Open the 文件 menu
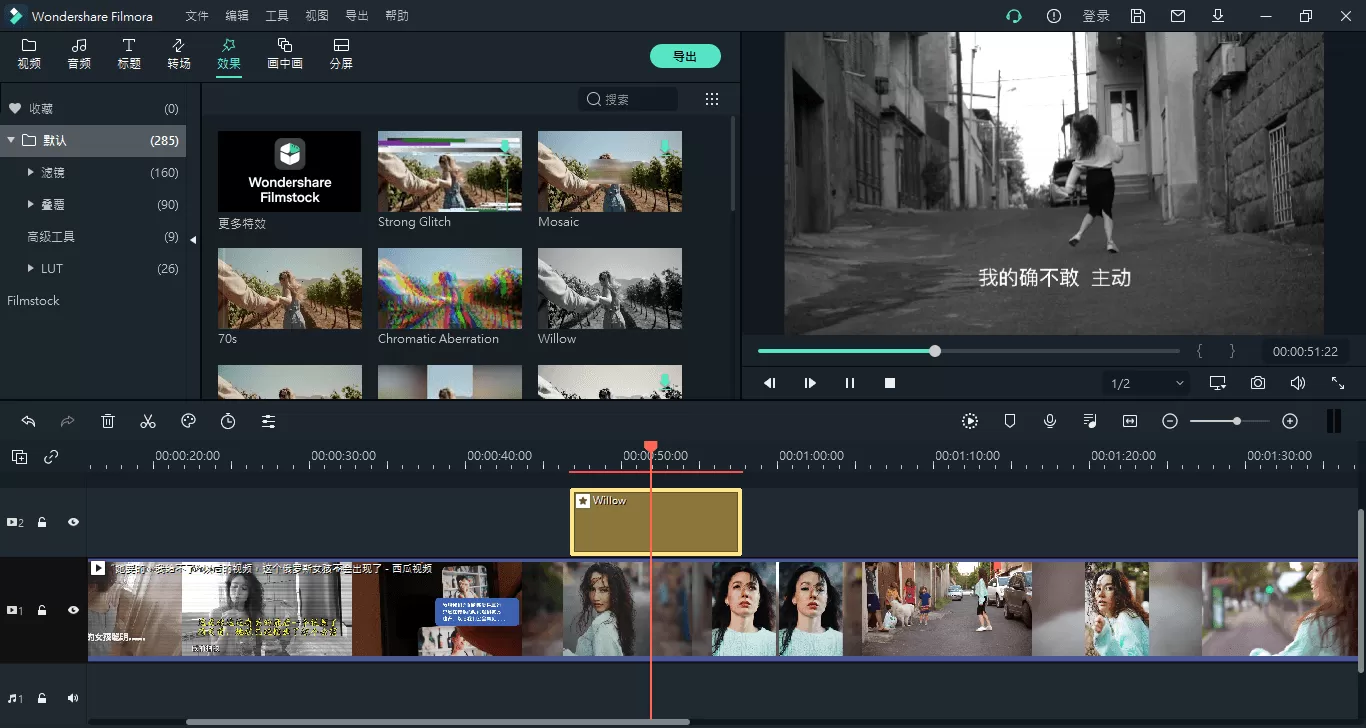1366x728 pixels. coord(197,15)
